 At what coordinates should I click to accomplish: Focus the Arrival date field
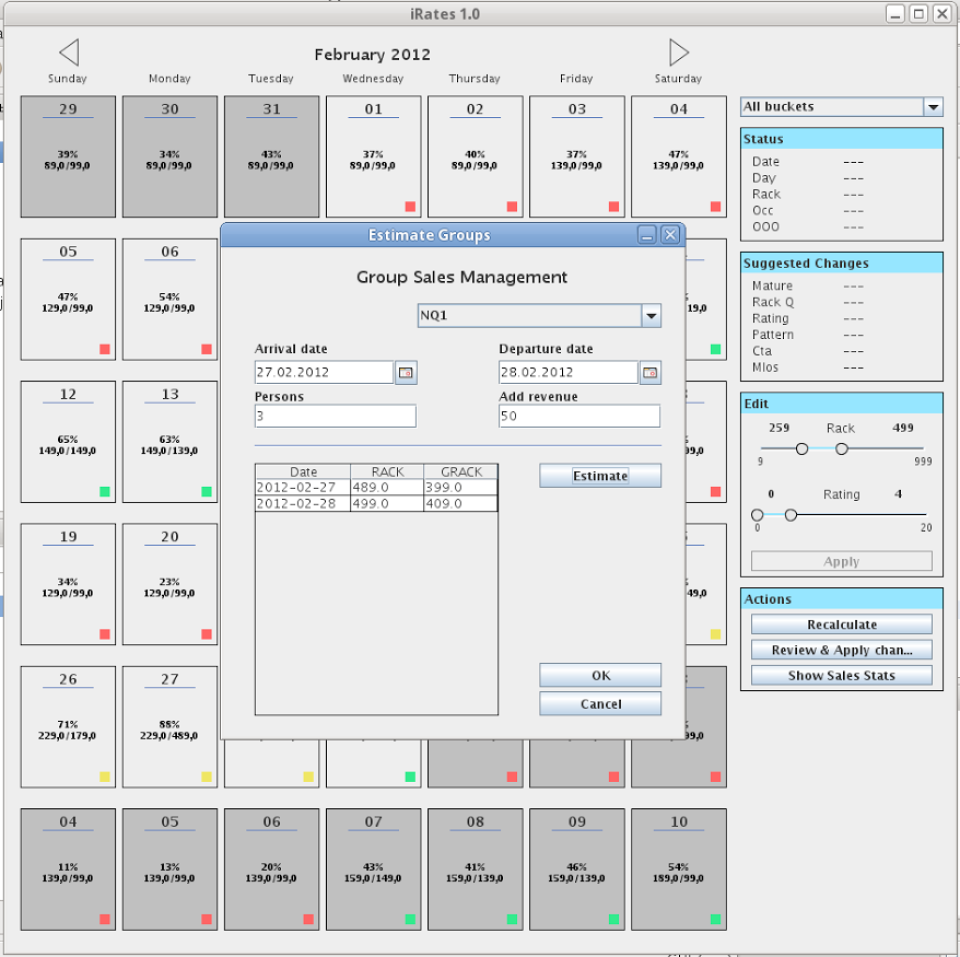[x=324, y=372]
